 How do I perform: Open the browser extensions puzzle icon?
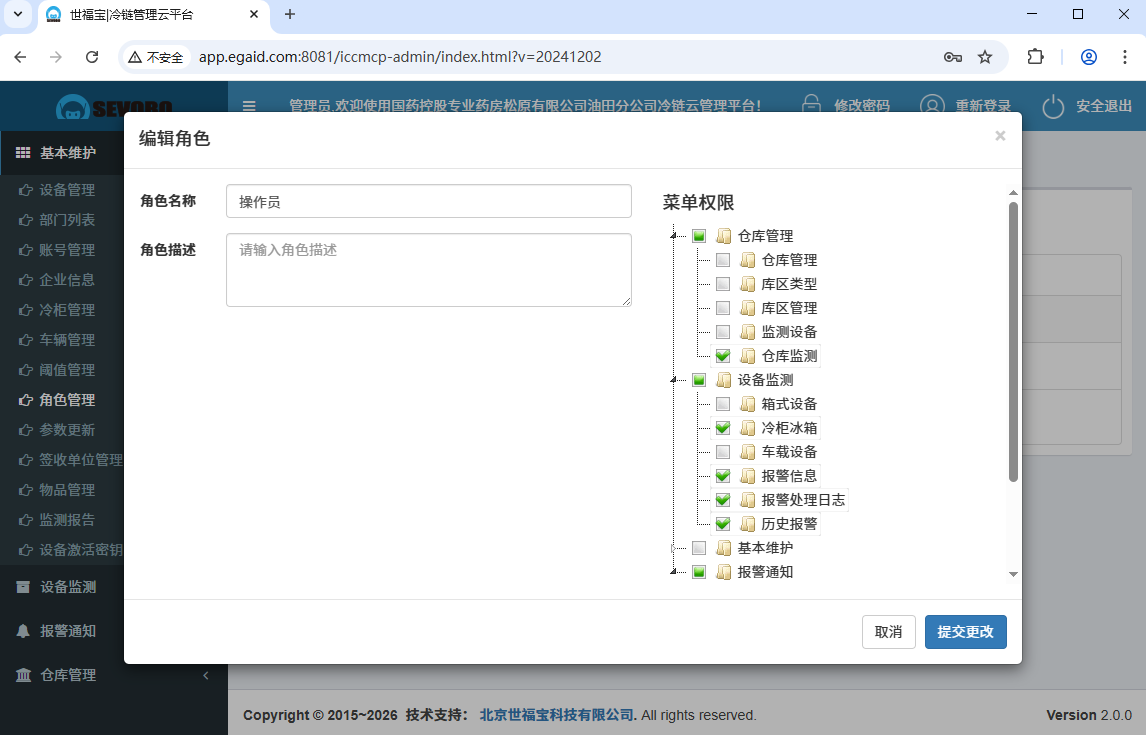(1036, 57)
